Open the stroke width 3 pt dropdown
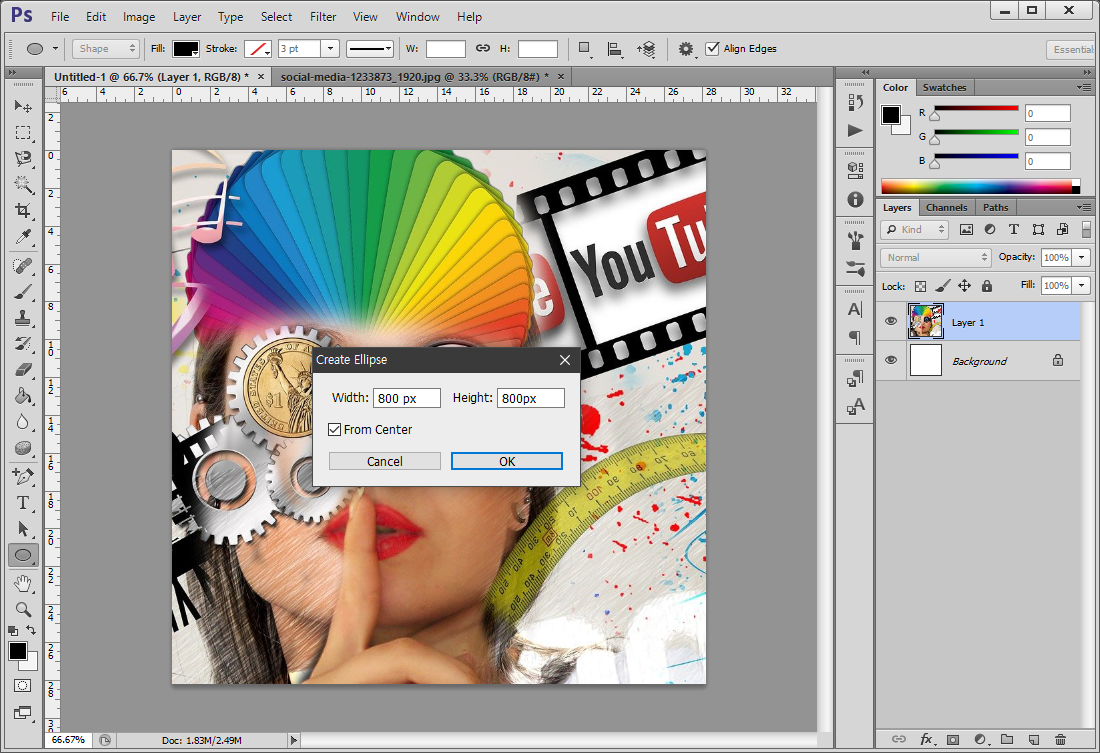Viewport: 1100px width, 753px height. coord(330,48)
